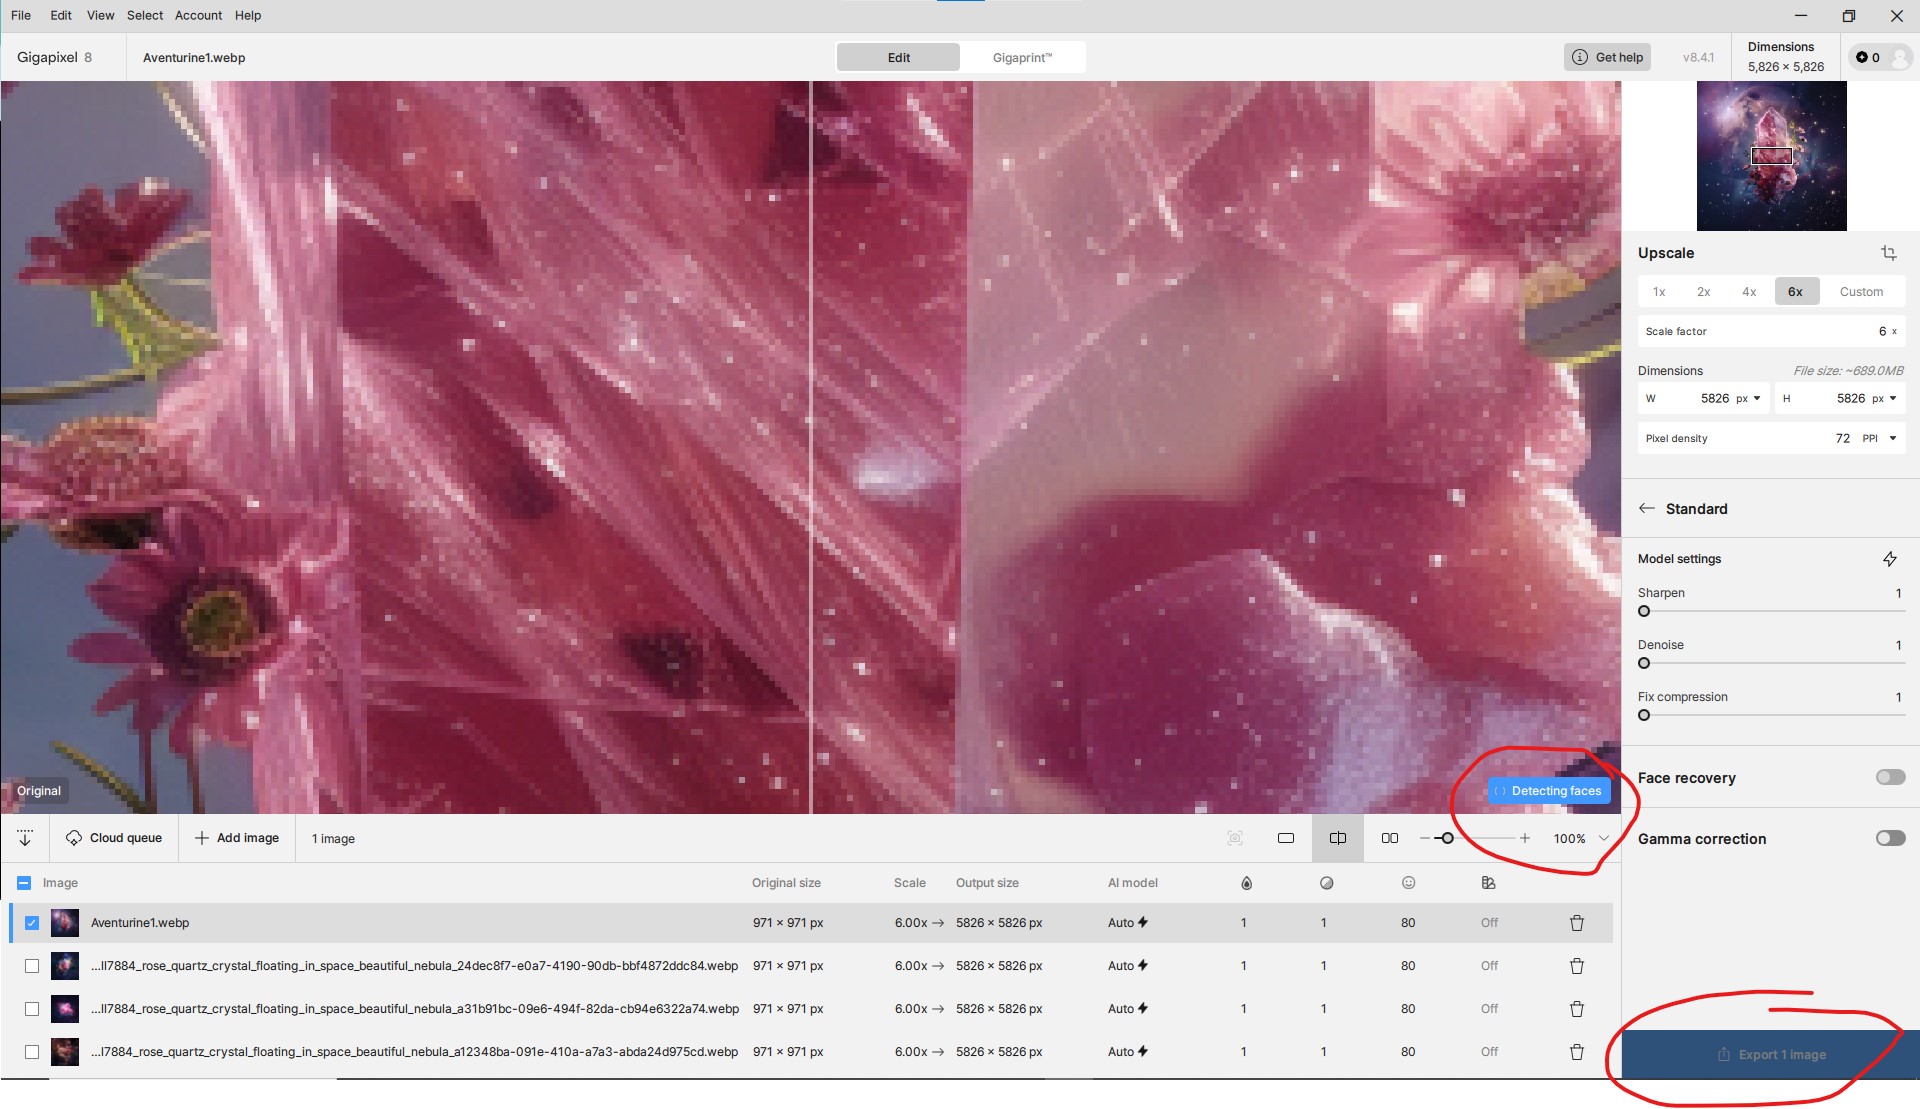Open the 100% zoom level dropdown
The image size is (1920, 1109).
[1604, 838]
